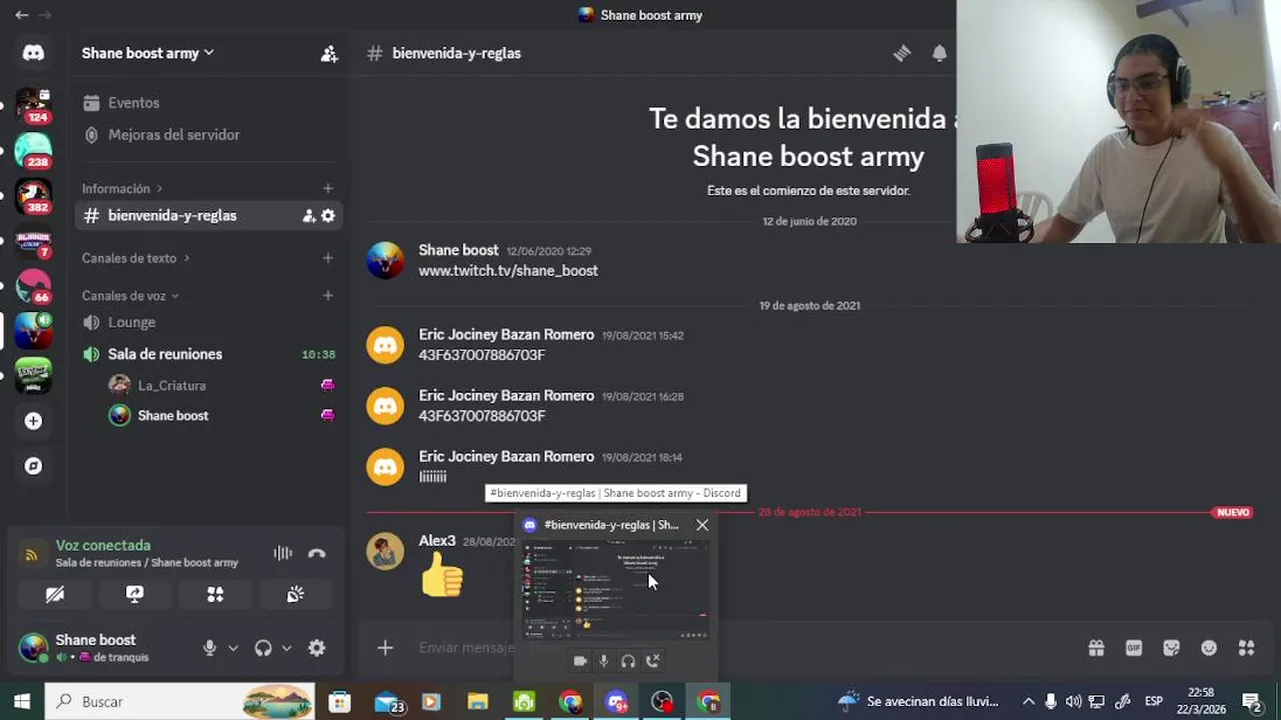Share your screen in voice panel
Image resolution: width=1281 pixels, height=720 pixels.
coord(135,594)
